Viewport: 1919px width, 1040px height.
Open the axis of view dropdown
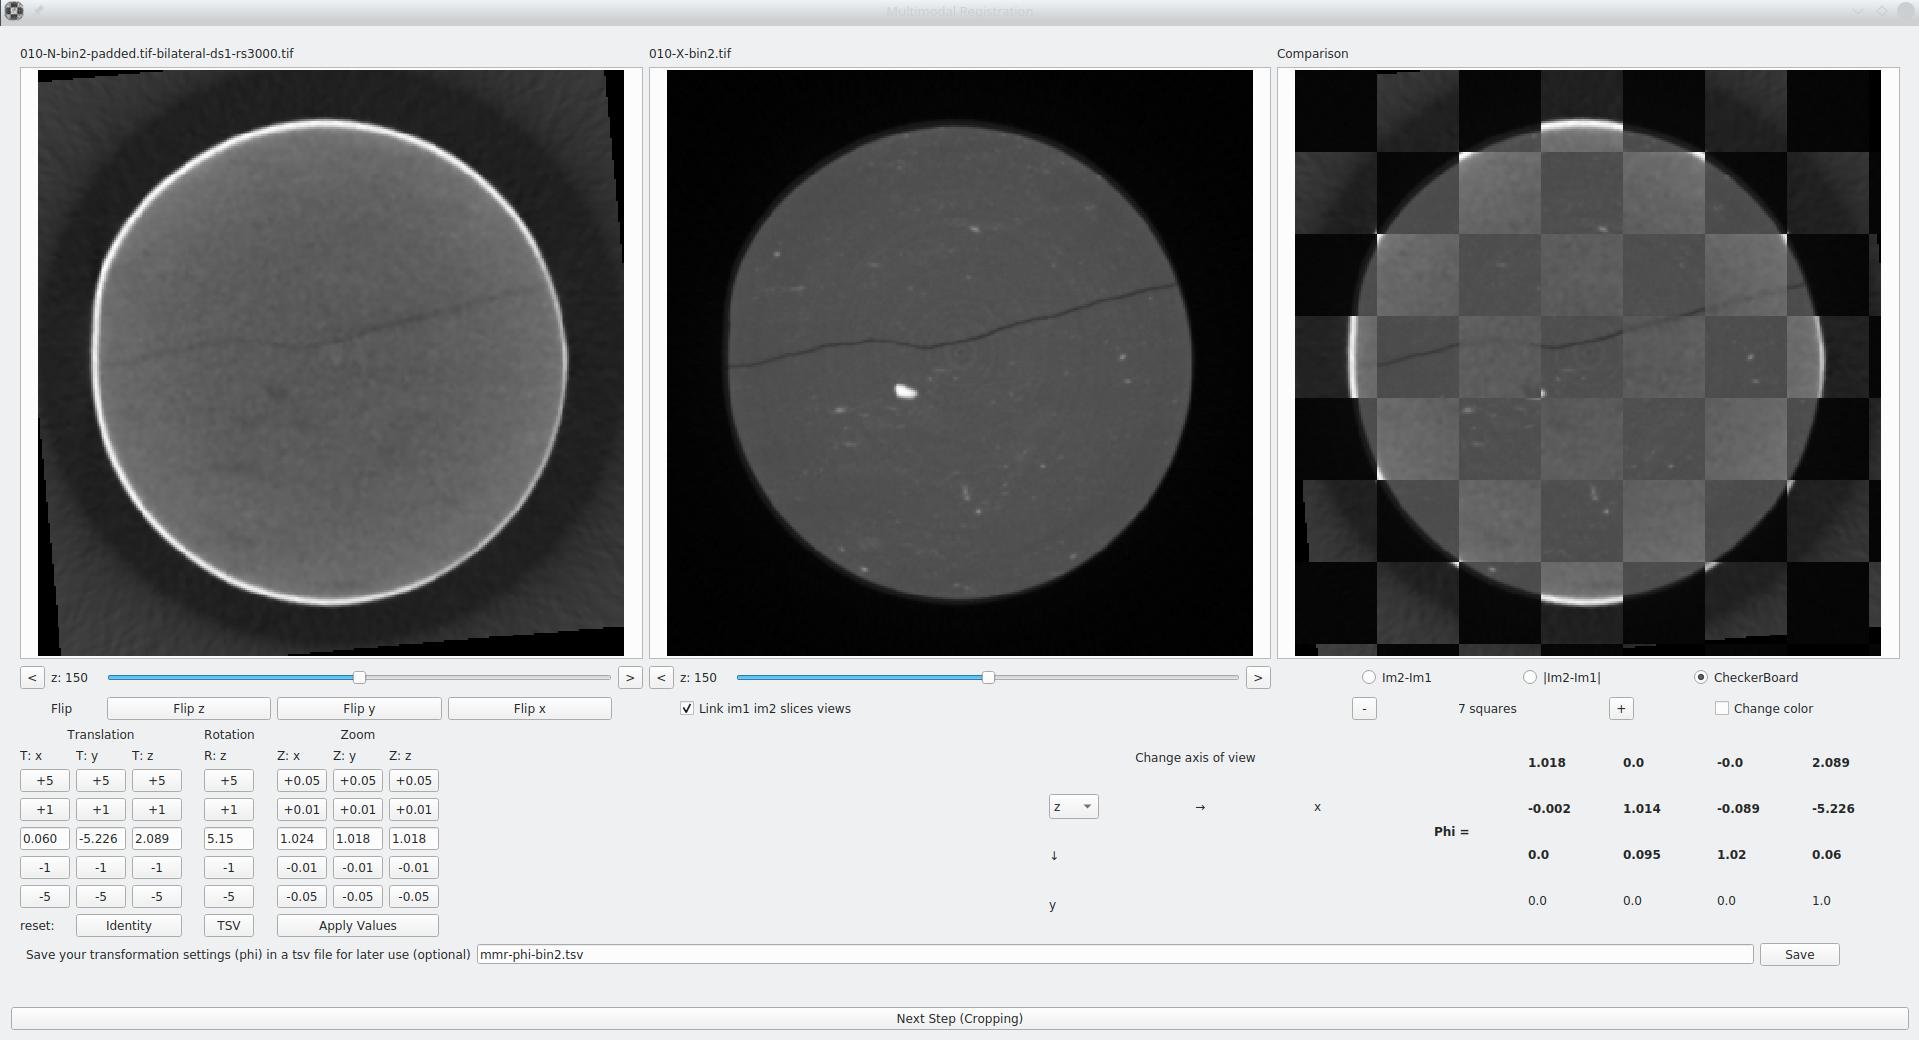pos(1073,807)
